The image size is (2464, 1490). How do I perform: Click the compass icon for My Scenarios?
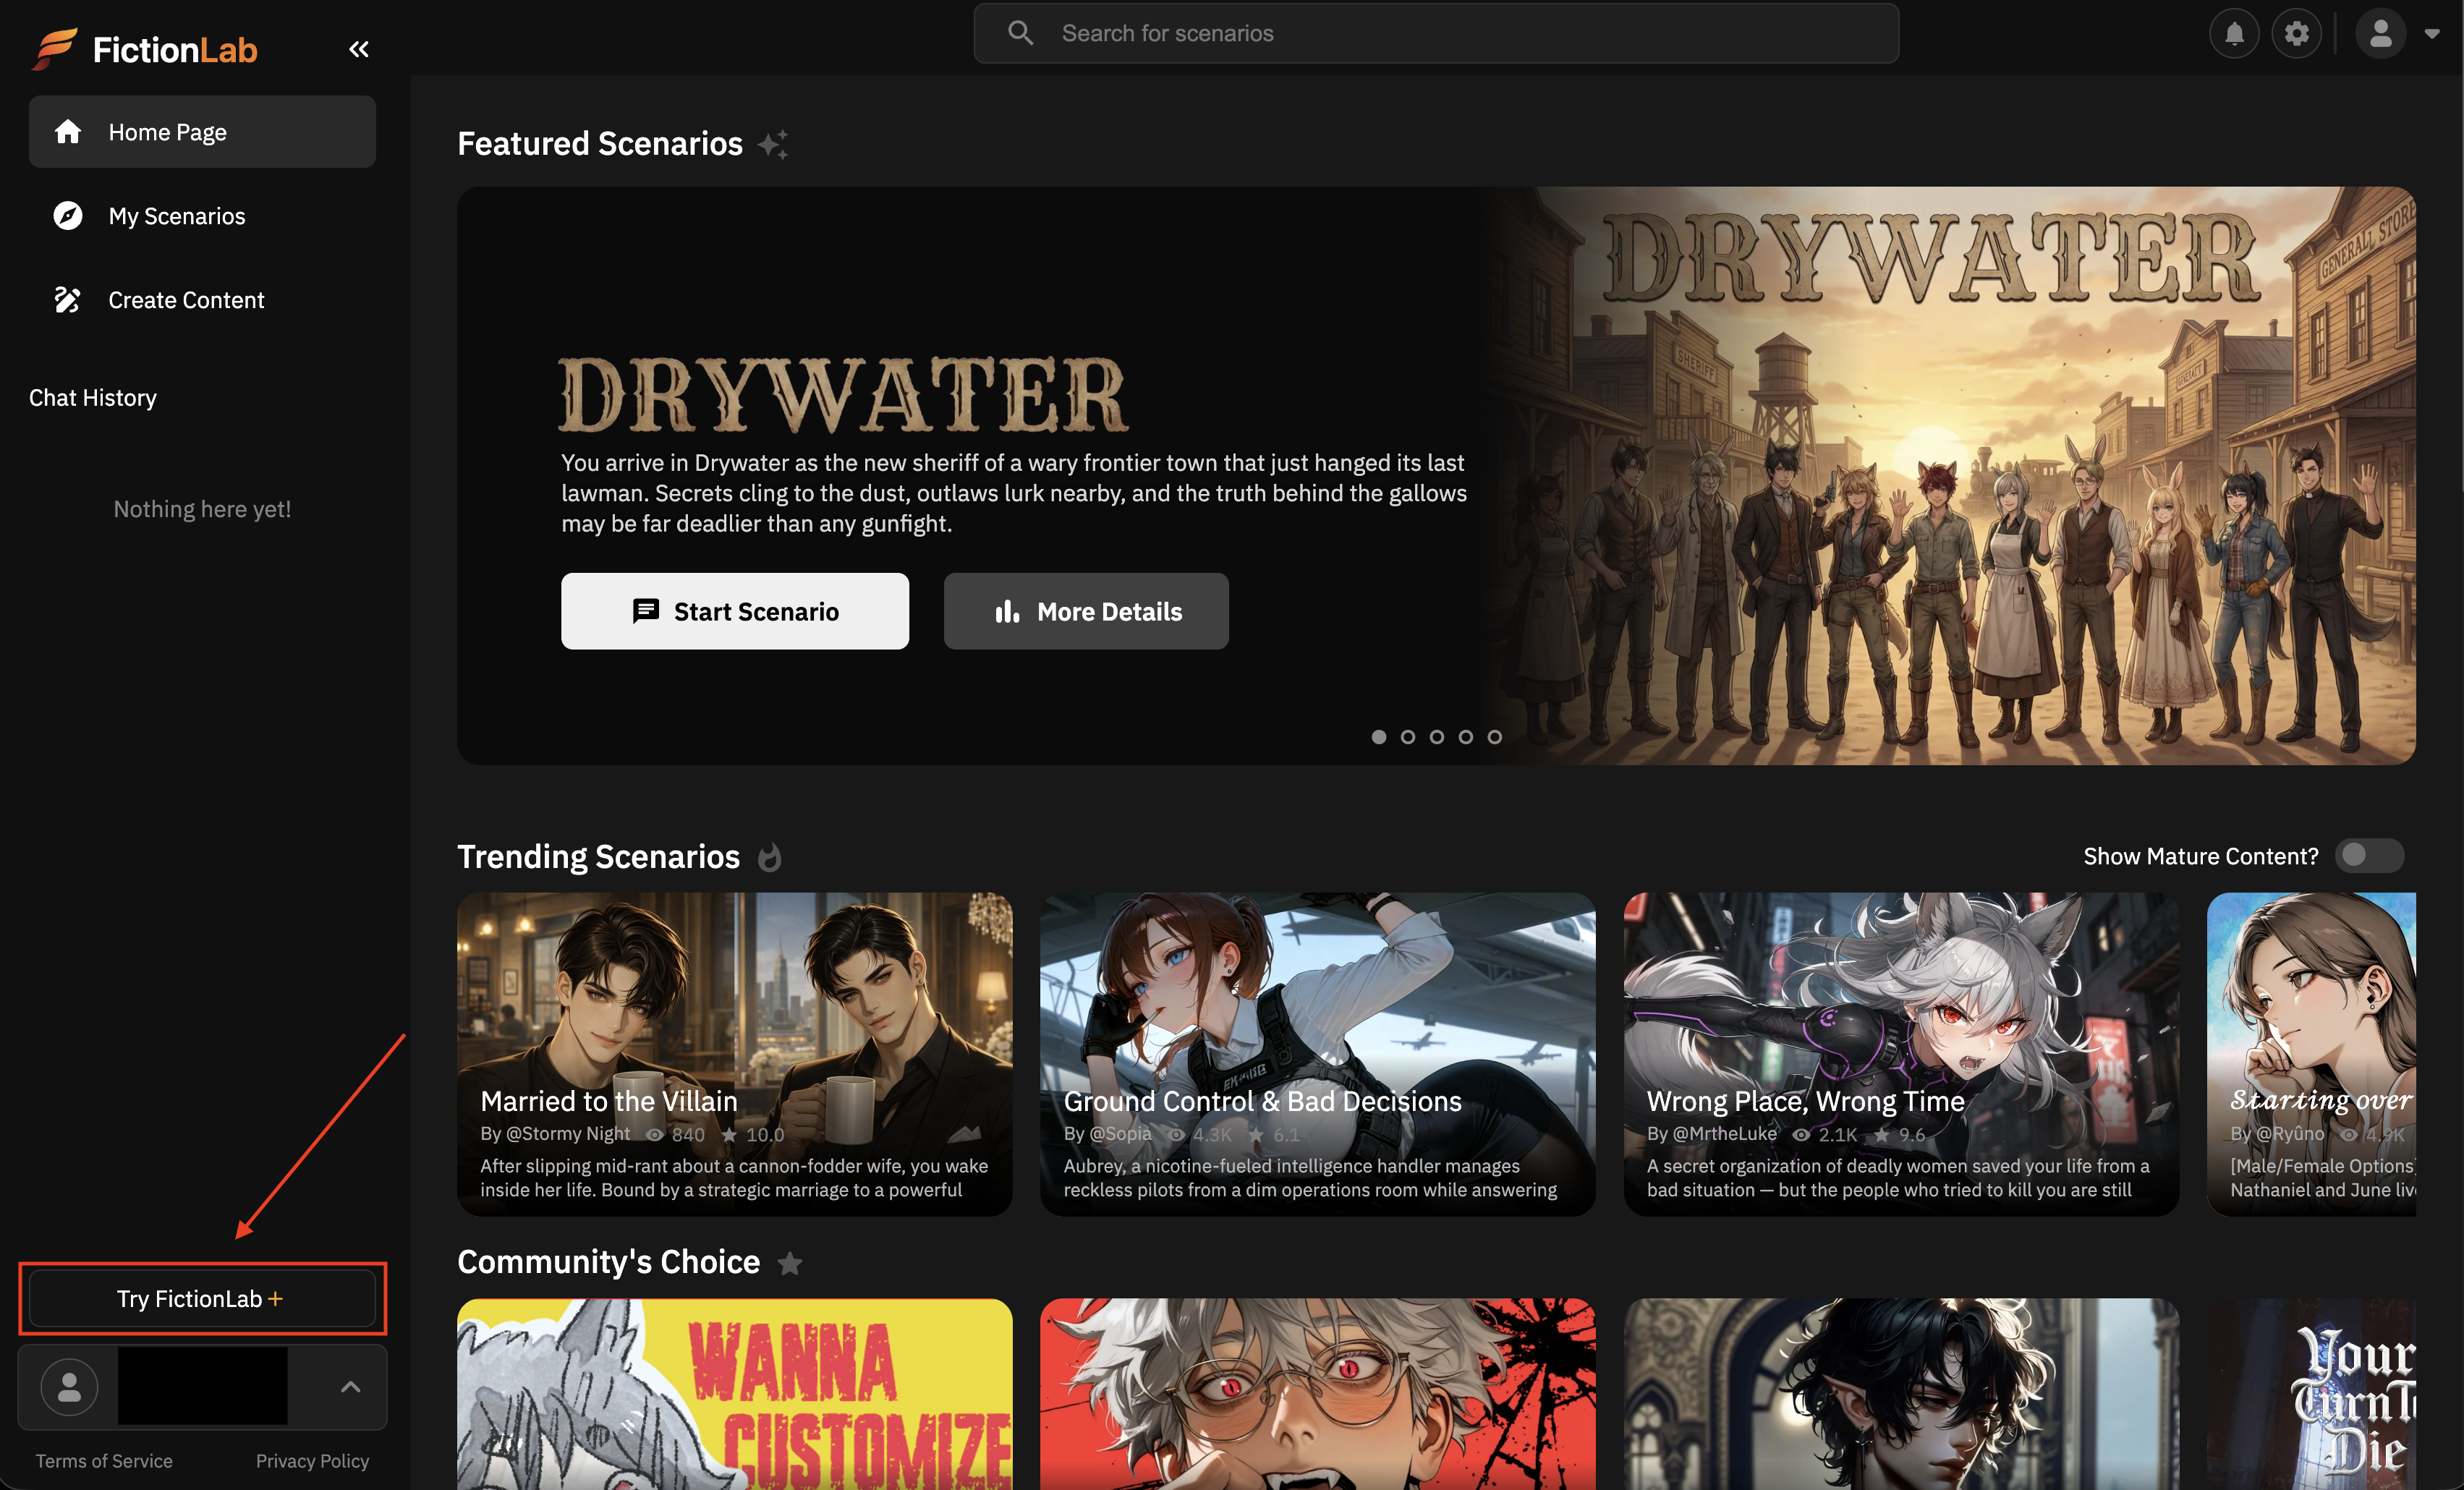pos(67,216)
